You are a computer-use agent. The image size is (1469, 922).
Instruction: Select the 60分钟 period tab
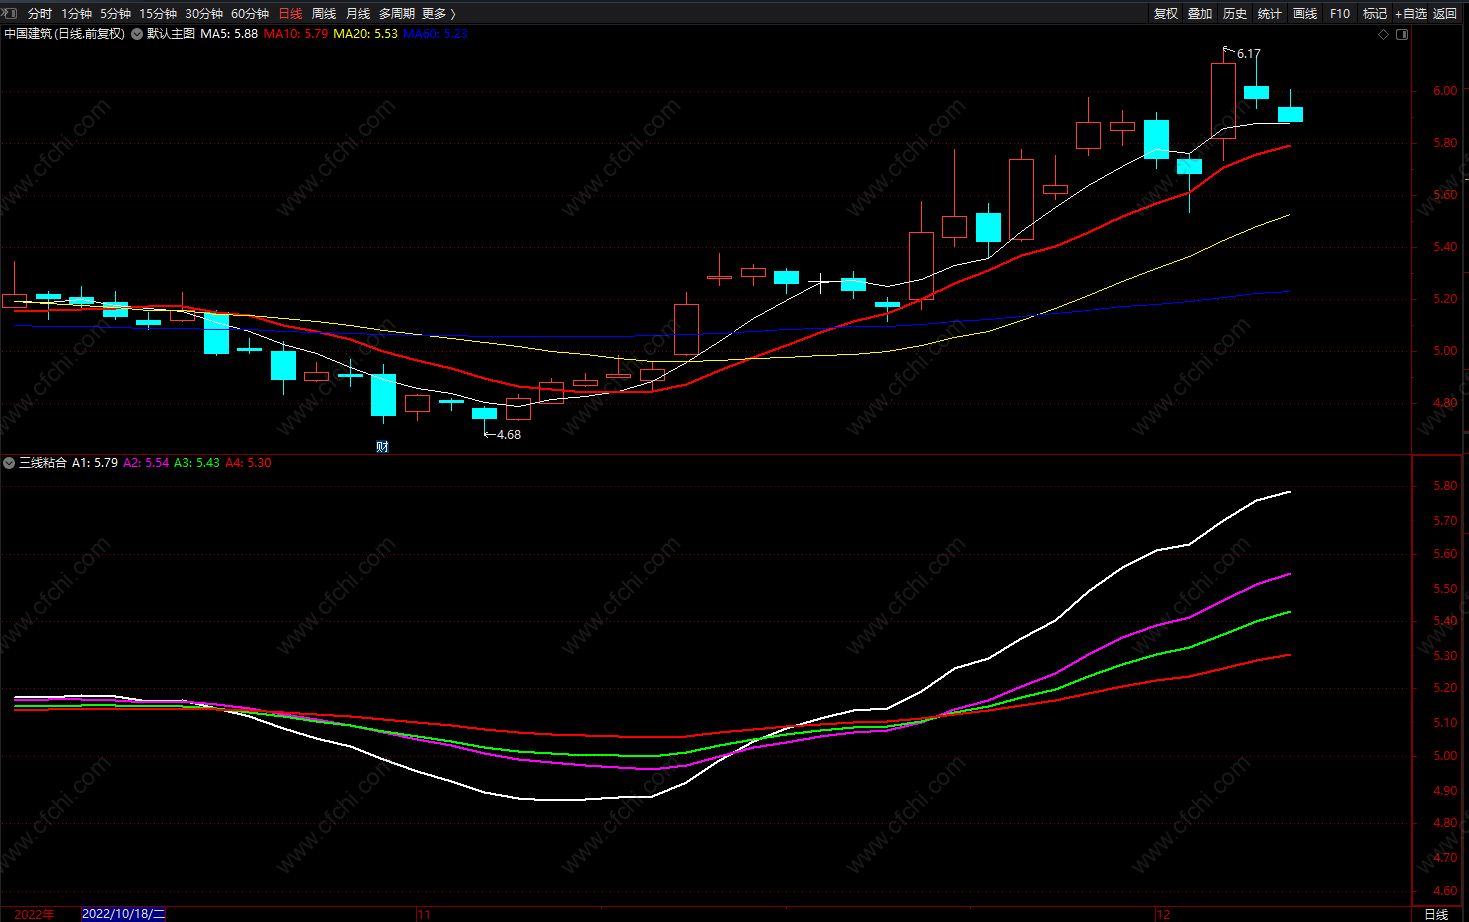pos(250,13)
